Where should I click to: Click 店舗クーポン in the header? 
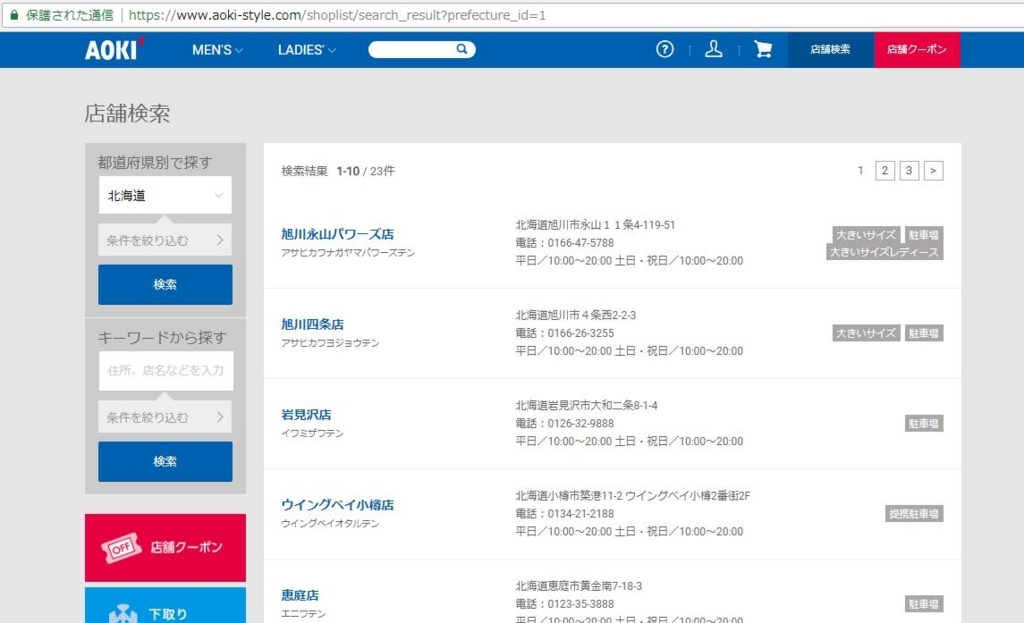point(917,50)
